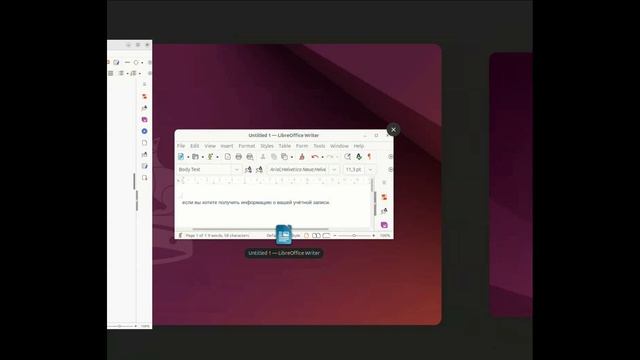Viewport: 640px width, 360px height.
Task: Click the zoom out minus button
Action: pos(335,236)
